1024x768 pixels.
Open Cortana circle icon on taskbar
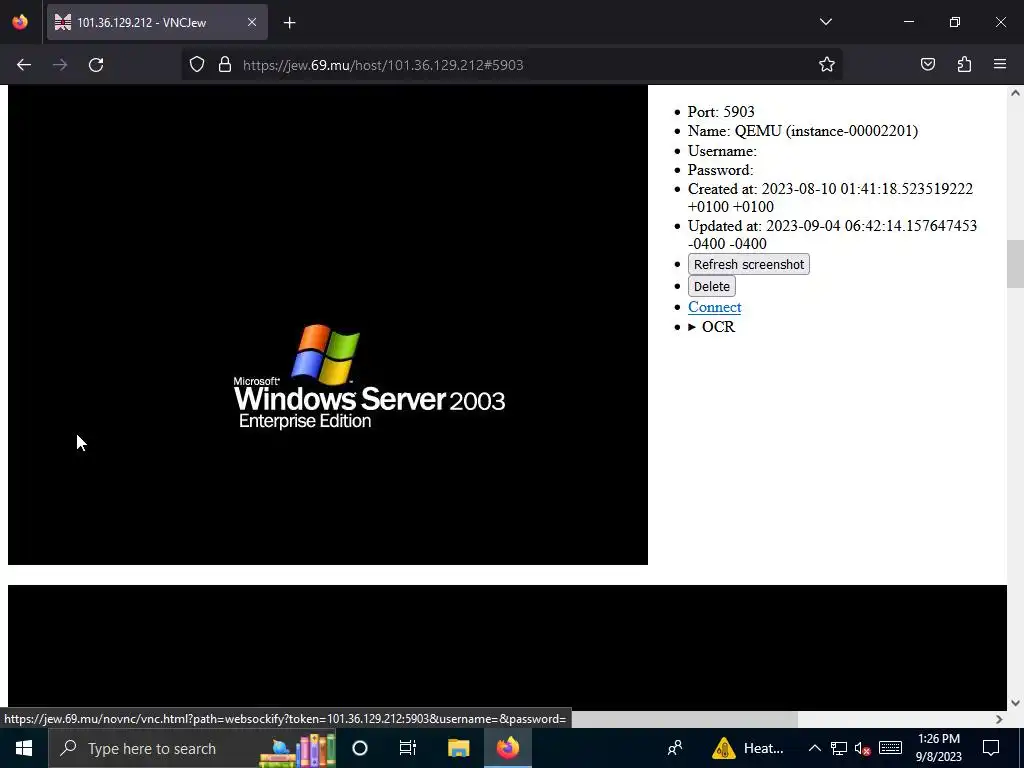[x=360, y=748]
